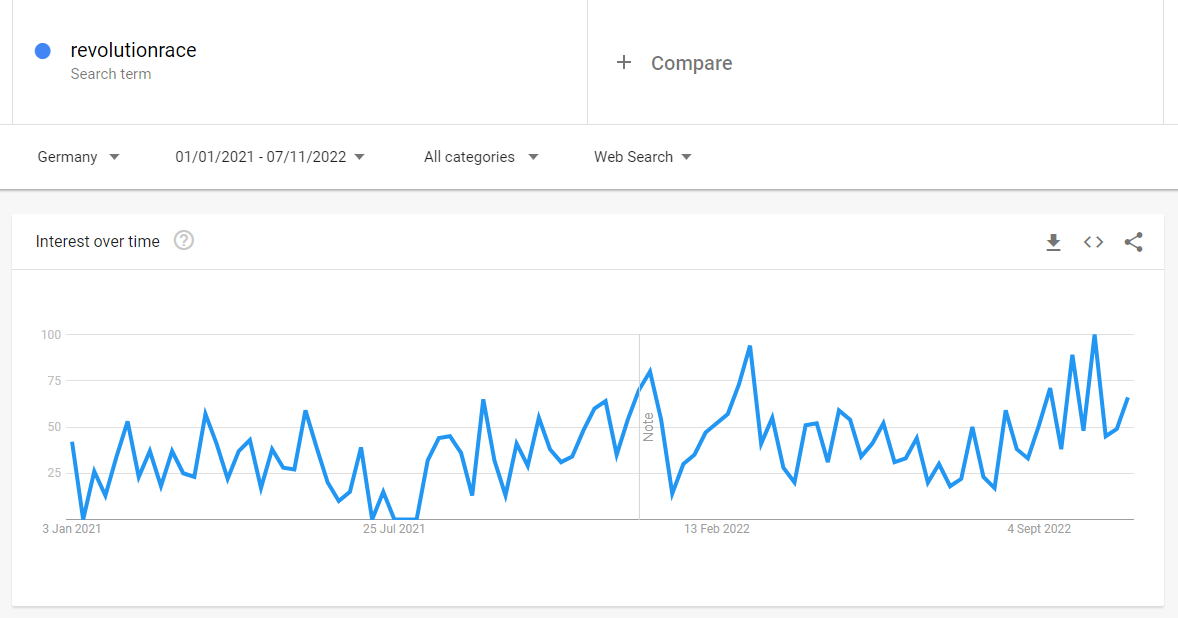Click the embed code icon
This screenshot has height=618, width=1178.
1093,242
